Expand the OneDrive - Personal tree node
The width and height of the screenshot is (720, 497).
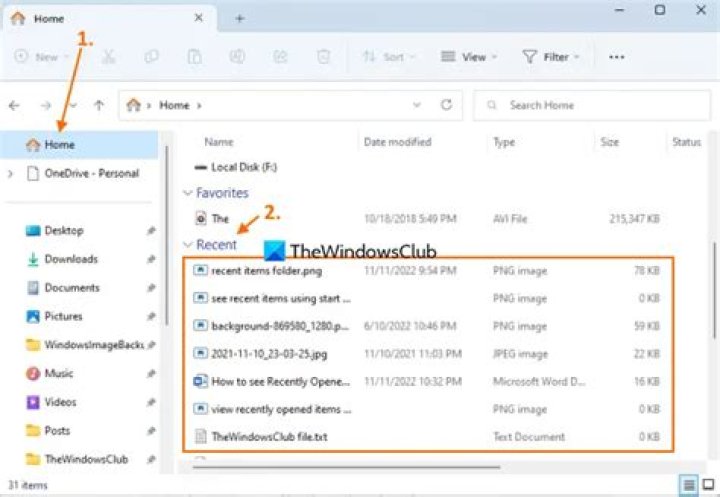click(x=11, y=174)
